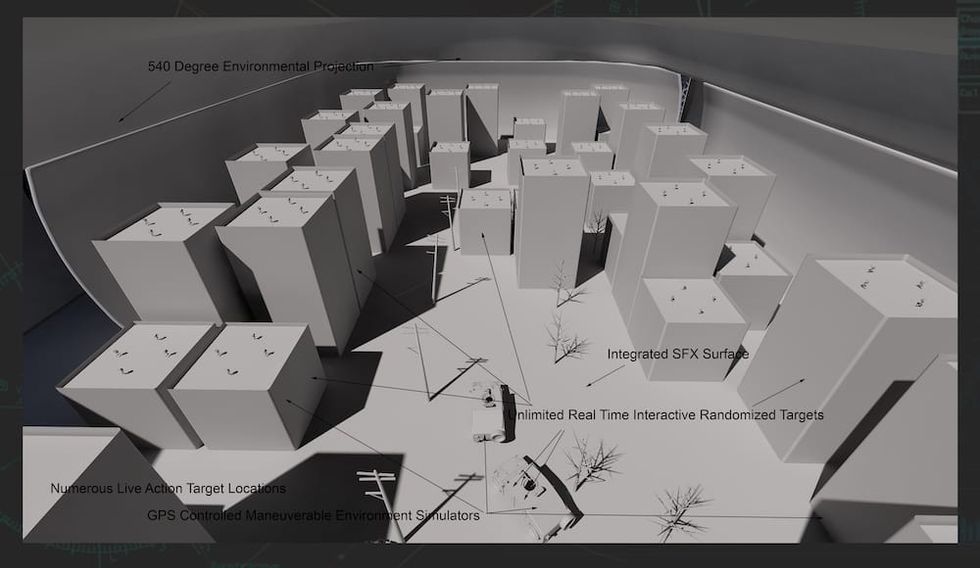Click 'GPS Controlled Maneuverable Environment Simulators' label
The image size is (980, 568).
click(313, 515)
